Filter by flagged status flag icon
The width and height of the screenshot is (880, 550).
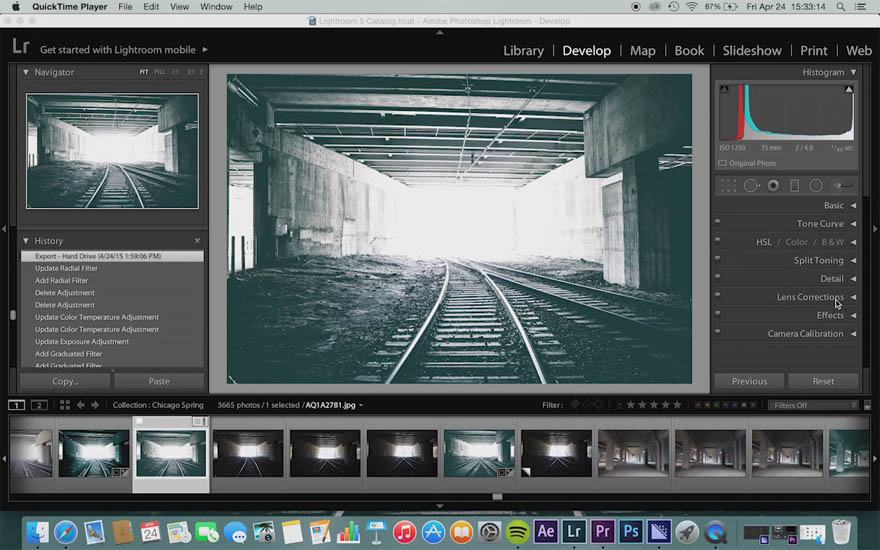574,405
